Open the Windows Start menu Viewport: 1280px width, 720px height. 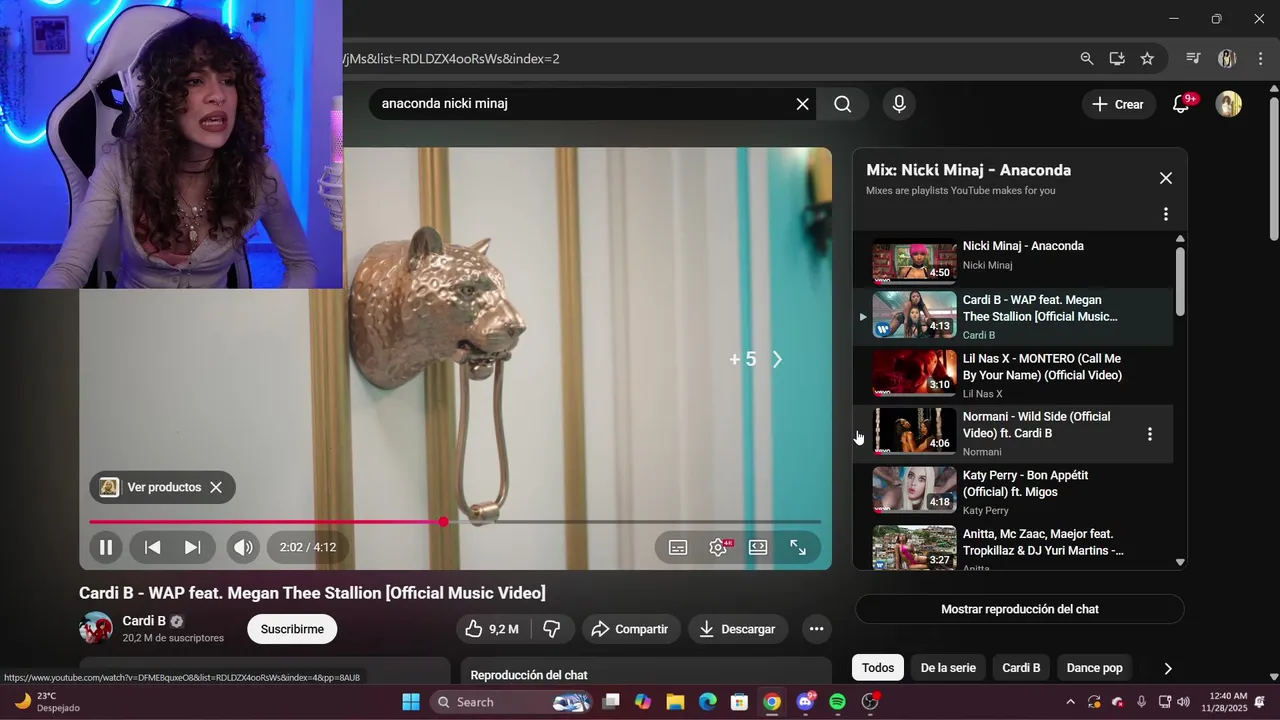[x=411, y=702]
